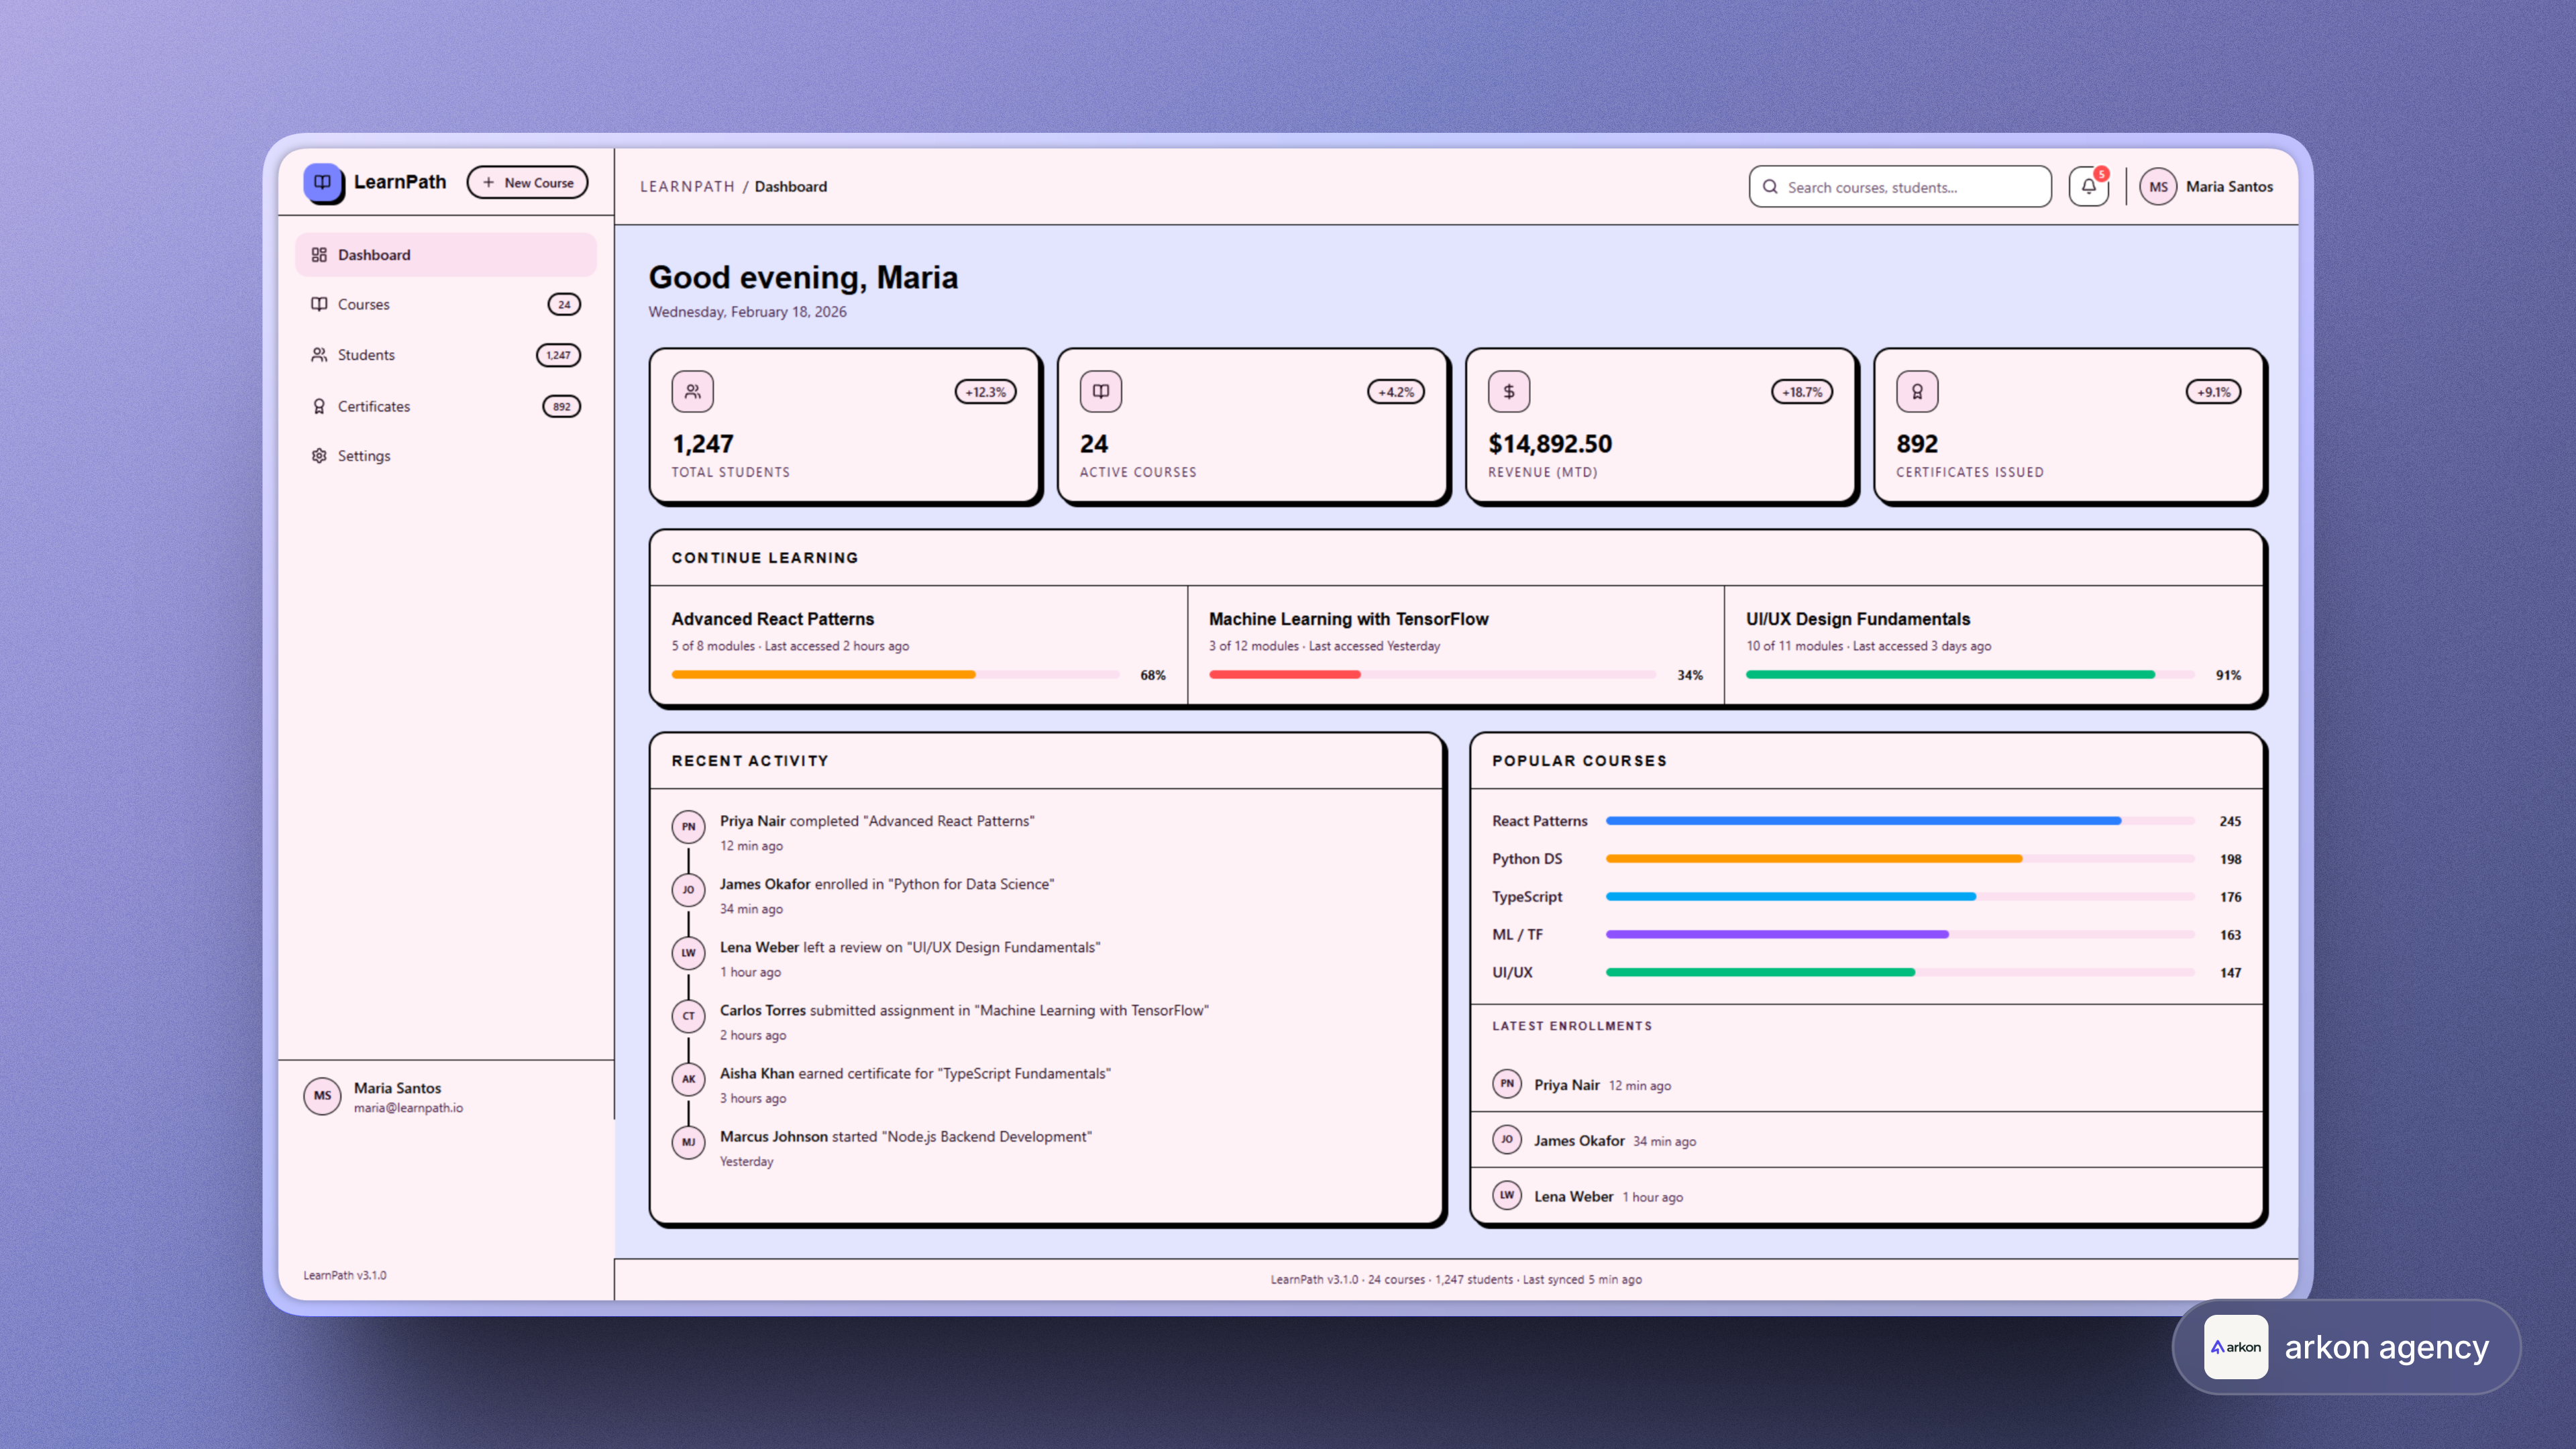Click the JO avatar in Latest Enrollments
Screen dimensions: 2576x1449
(1507, 1140)
